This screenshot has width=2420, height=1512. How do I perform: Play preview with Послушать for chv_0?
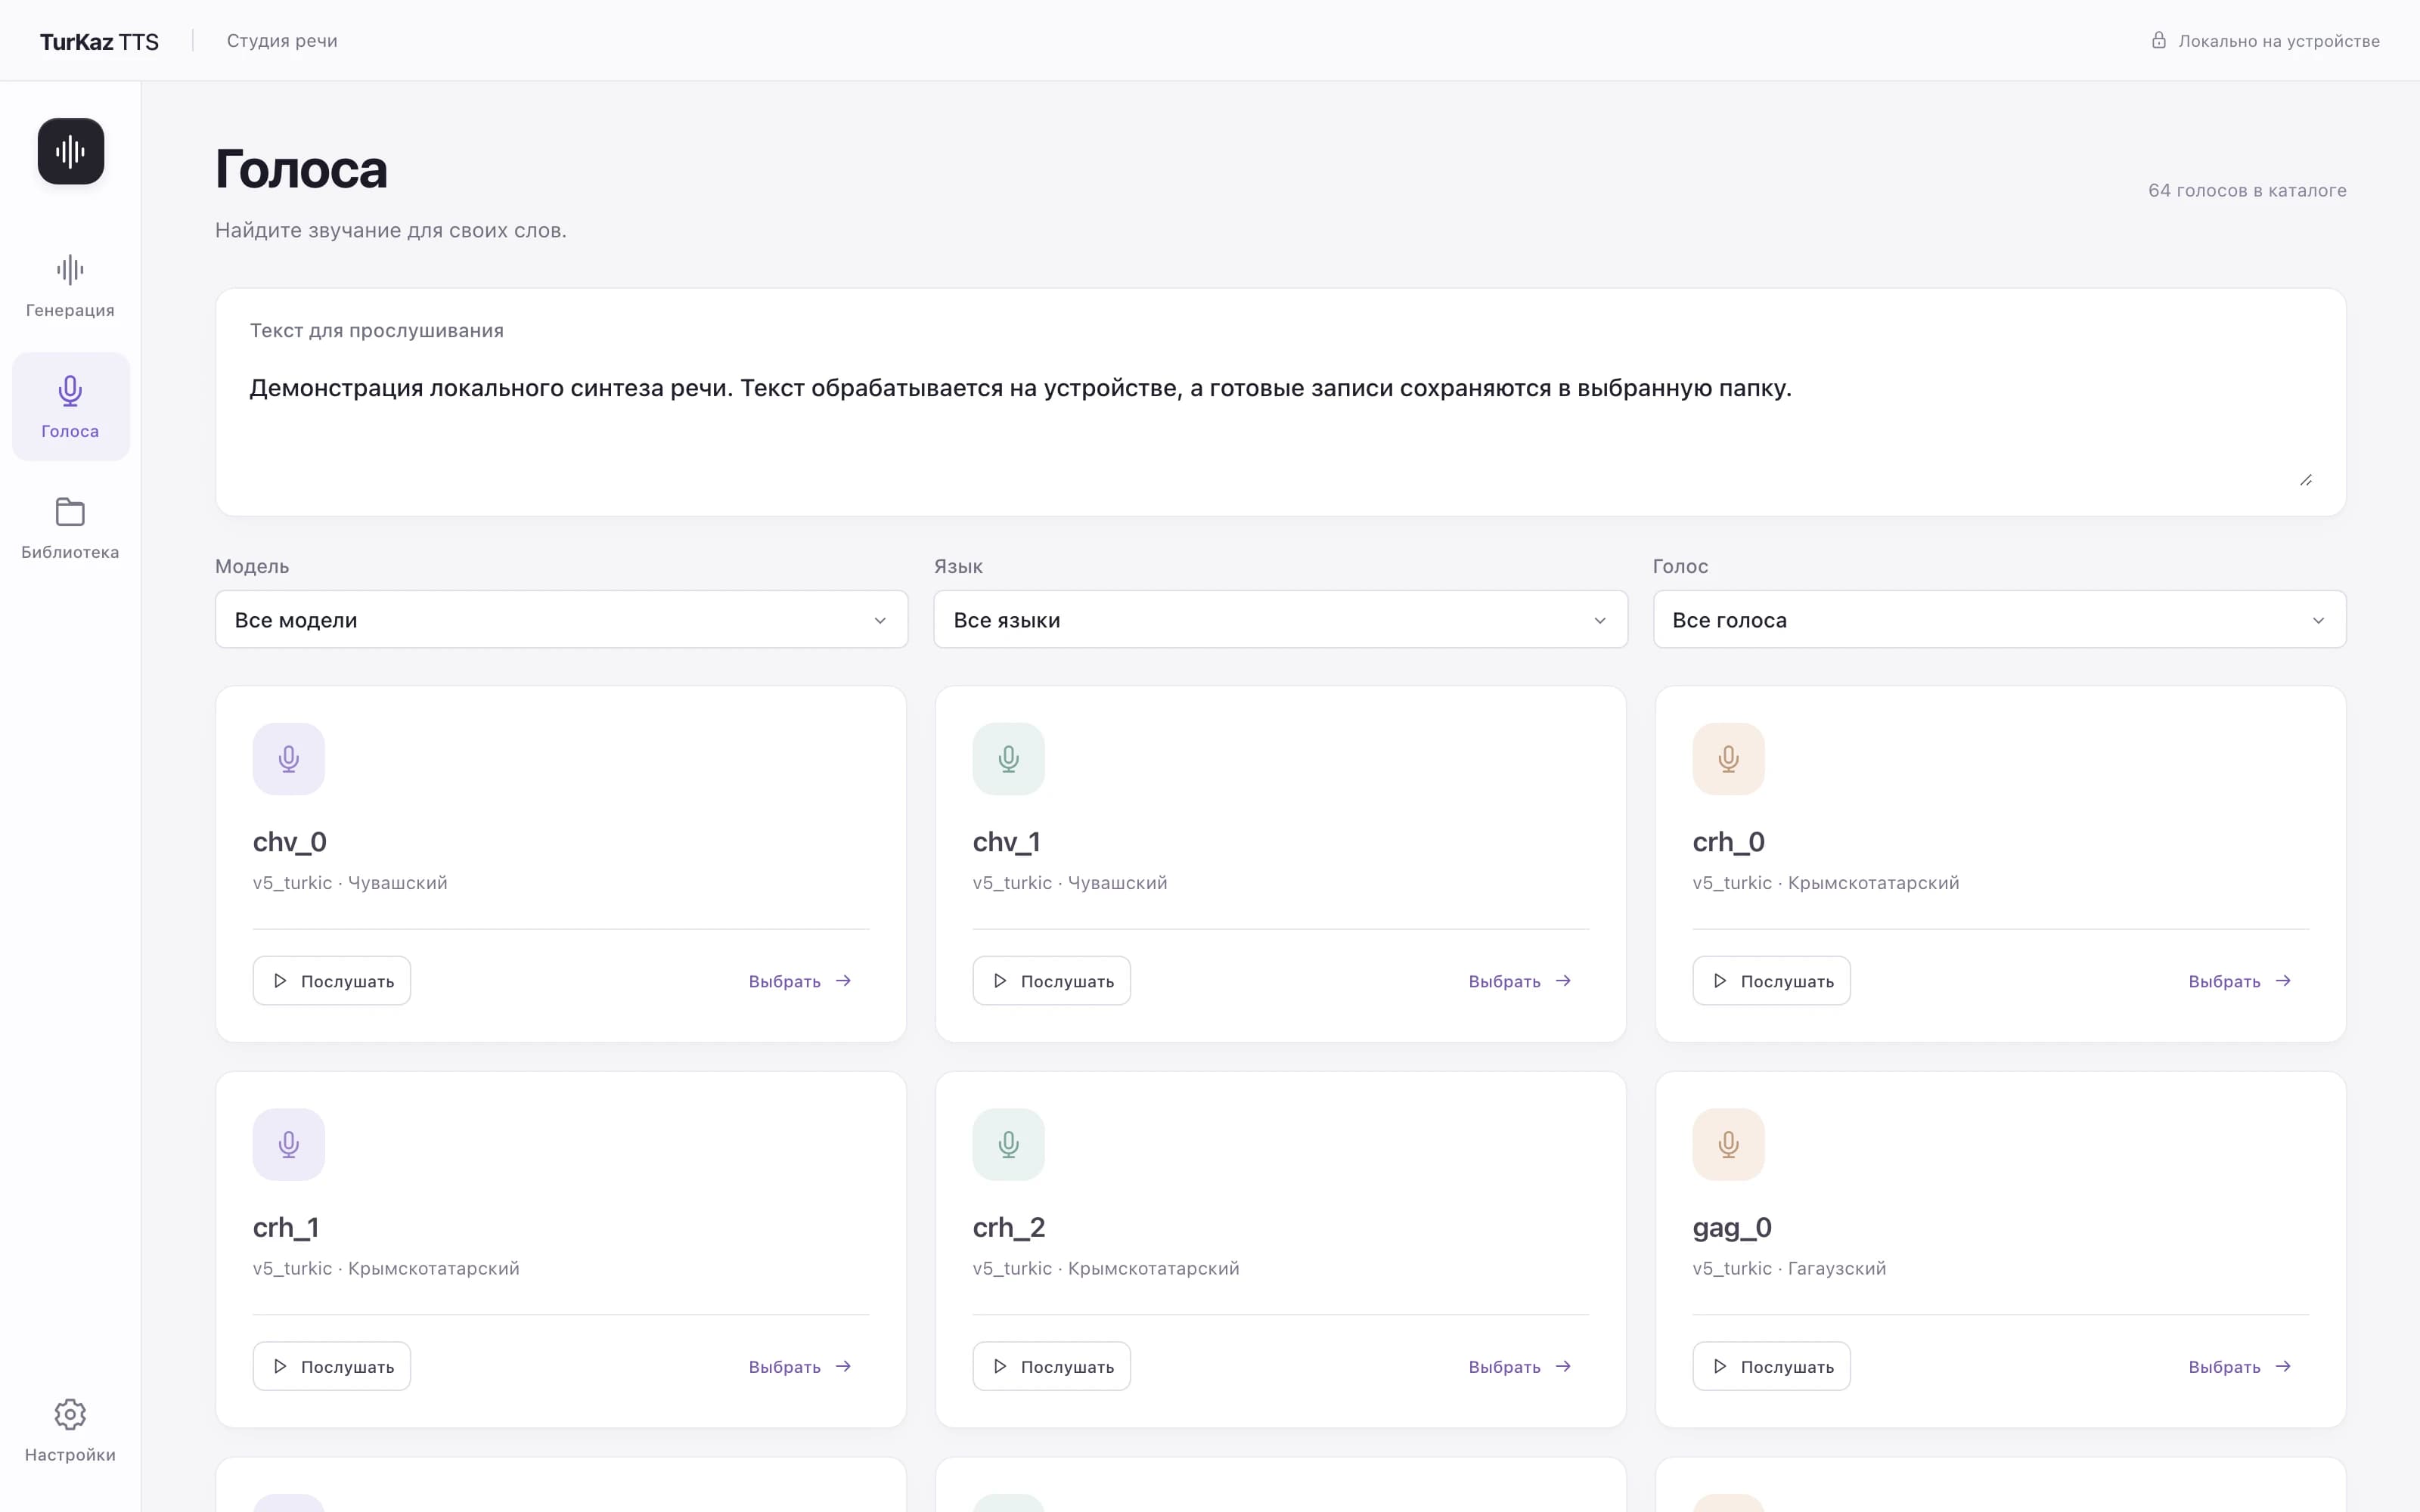point(332,981)
